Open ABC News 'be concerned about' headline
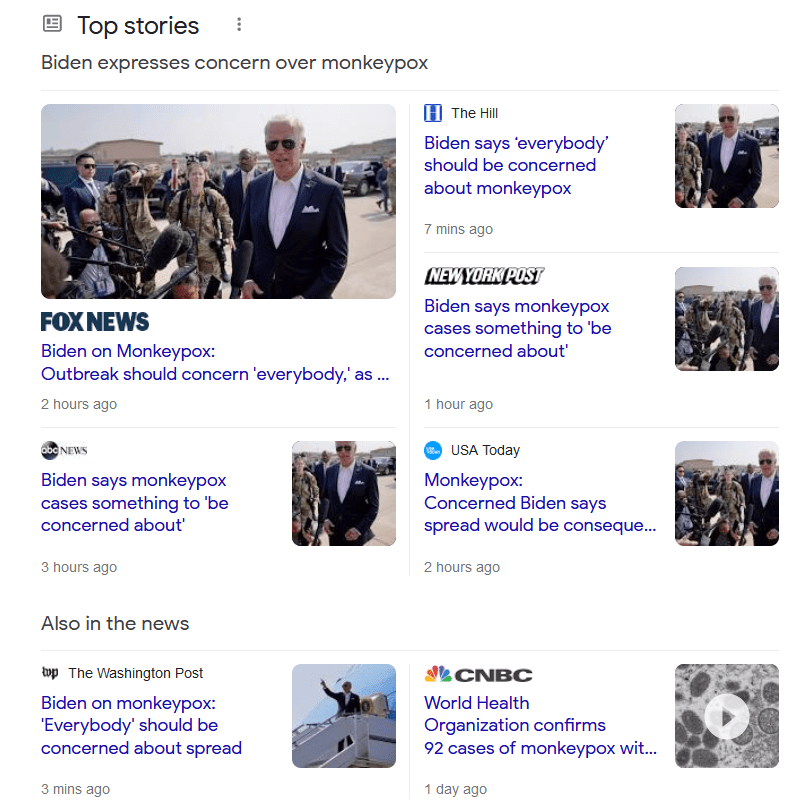This screenshot has width=808, height=811. [x=134, y=503]
